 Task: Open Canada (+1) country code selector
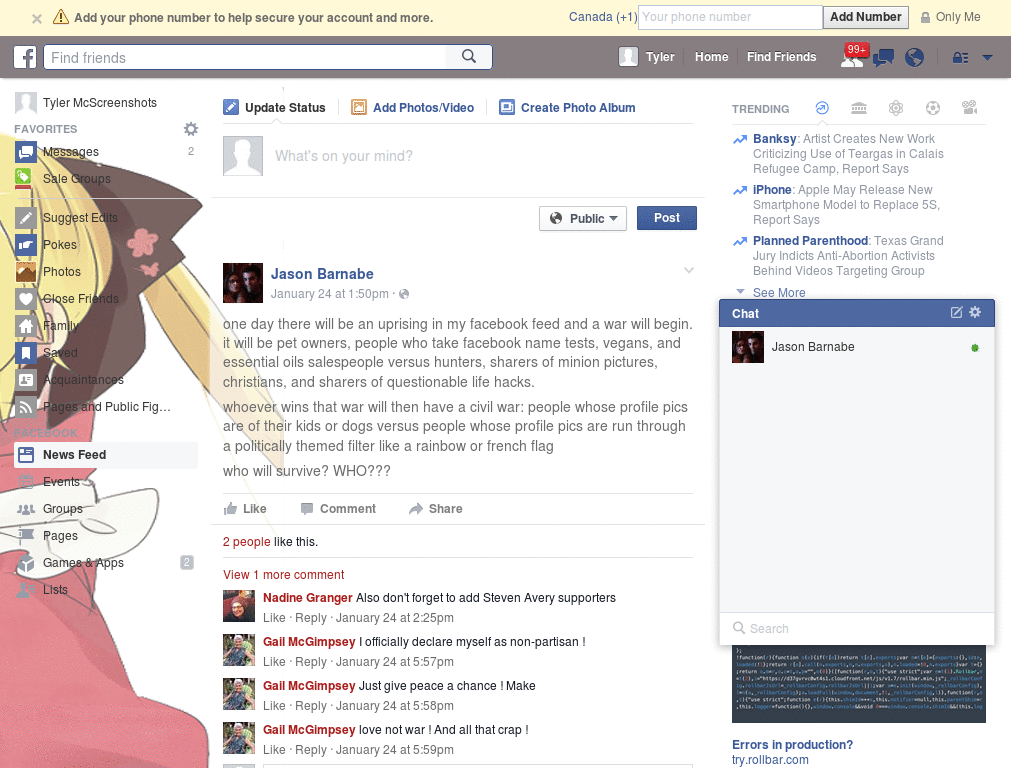602,17
